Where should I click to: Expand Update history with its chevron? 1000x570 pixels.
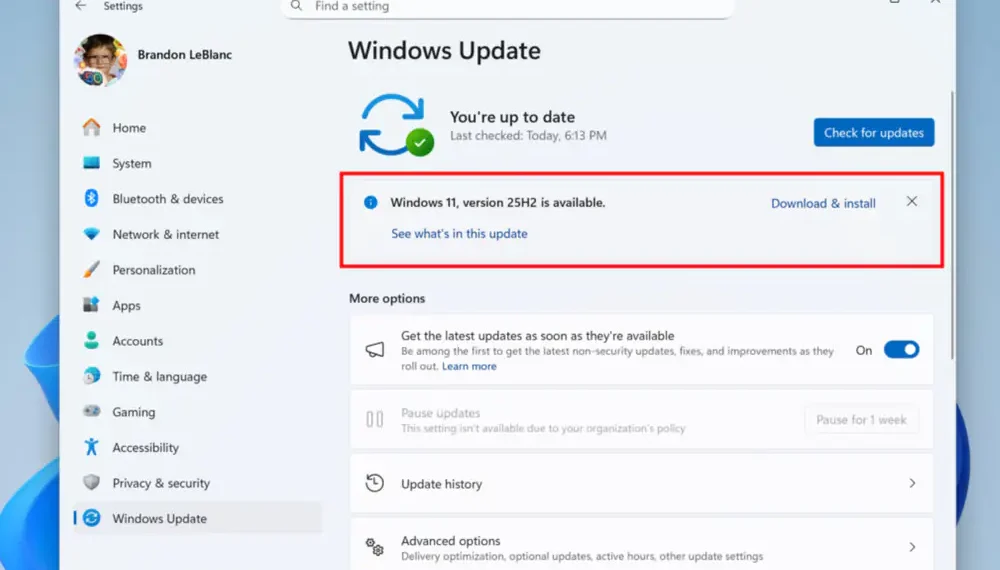pos(911,483)
